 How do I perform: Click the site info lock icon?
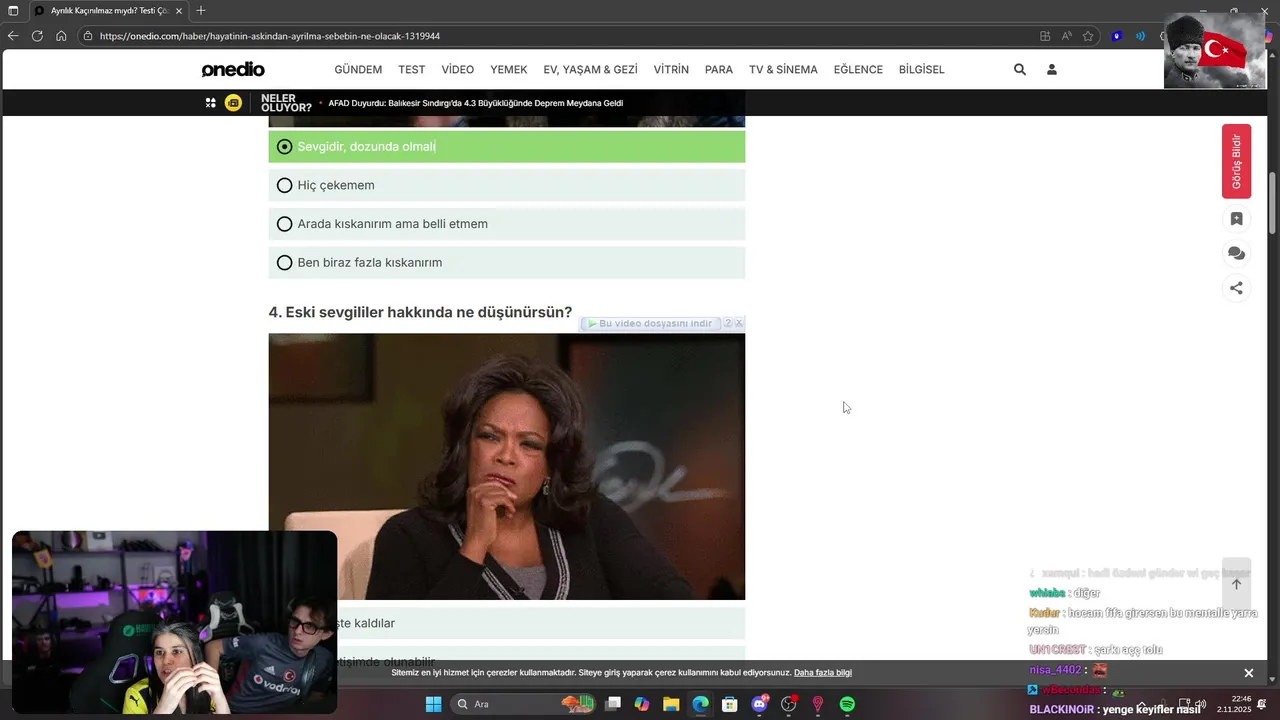pyautogui.click(x=88, y=36)
